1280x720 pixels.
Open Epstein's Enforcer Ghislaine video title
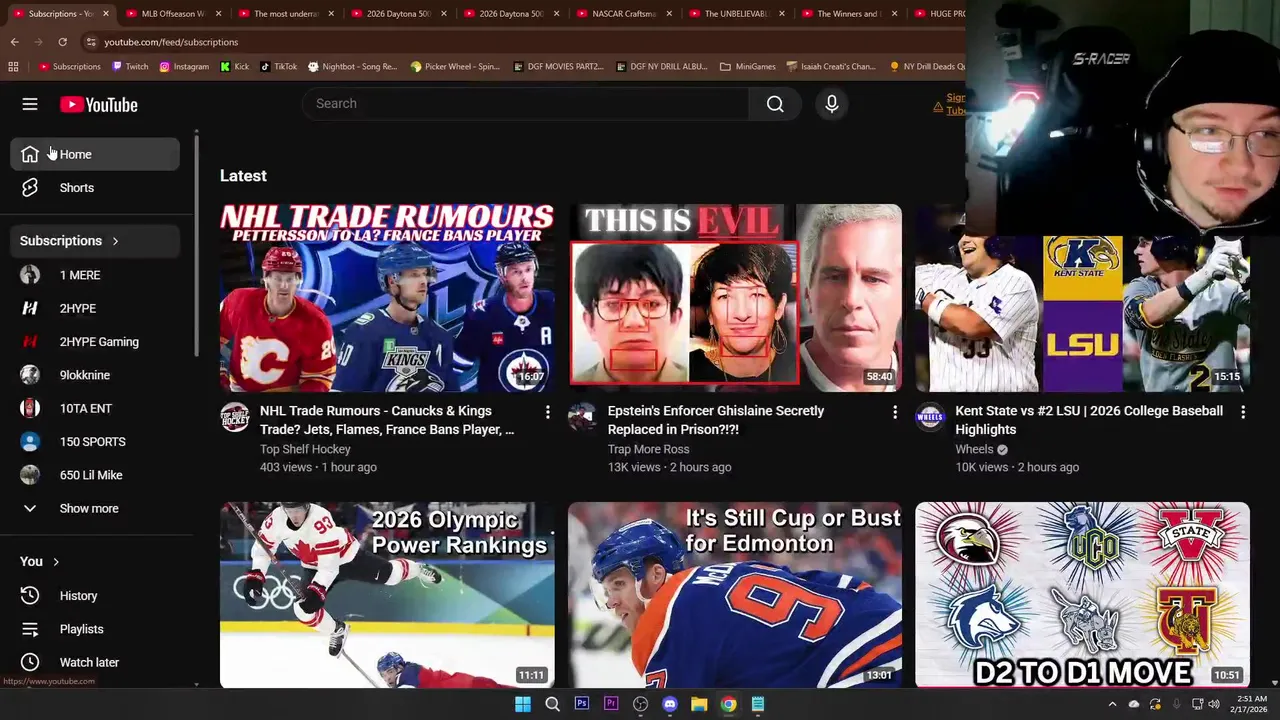[716, 420]
